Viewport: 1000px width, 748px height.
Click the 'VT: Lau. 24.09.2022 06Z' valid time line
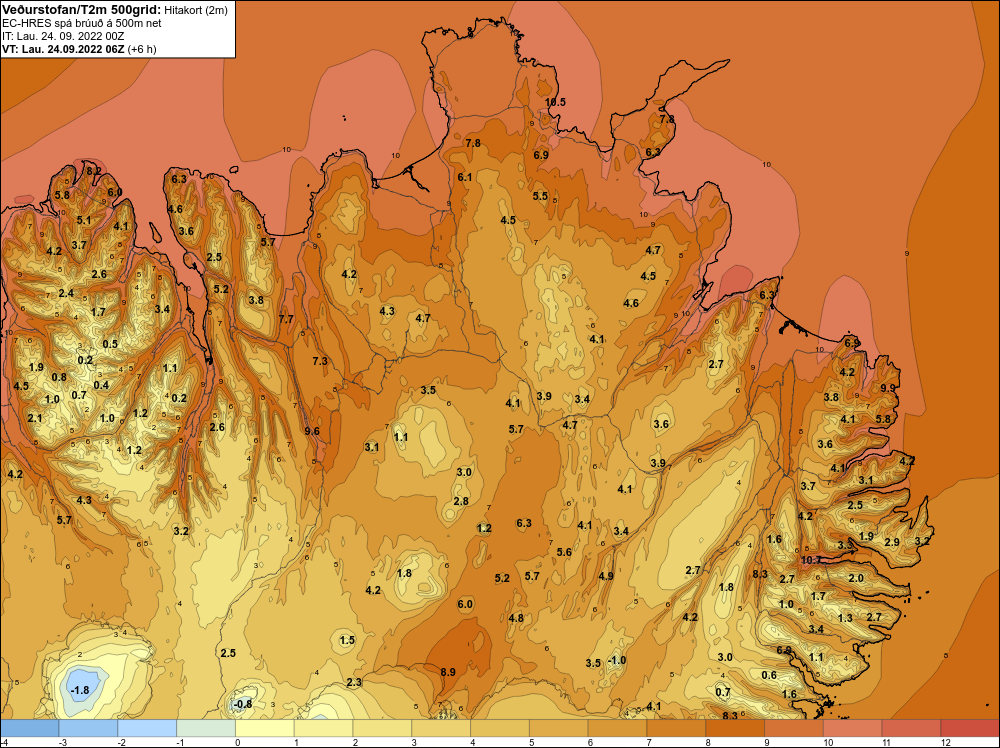point(63,49)
